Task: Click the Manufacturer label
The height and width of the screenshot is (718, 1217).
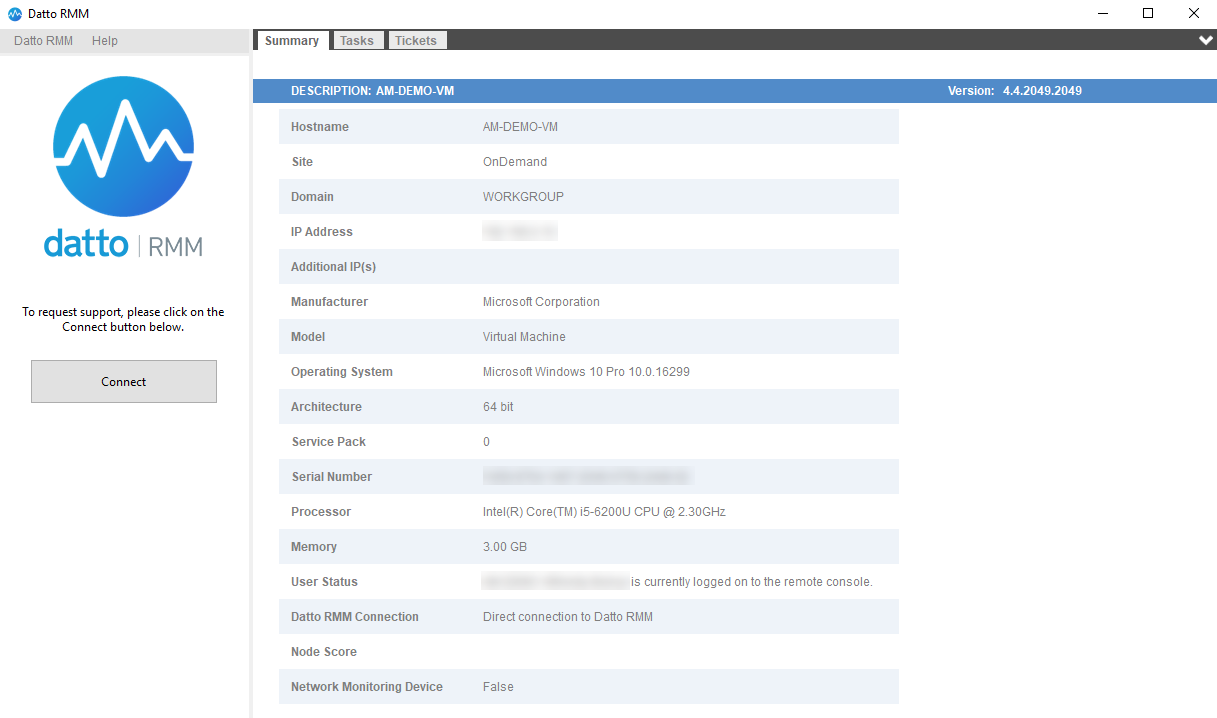Action: [x=329, y=302]
